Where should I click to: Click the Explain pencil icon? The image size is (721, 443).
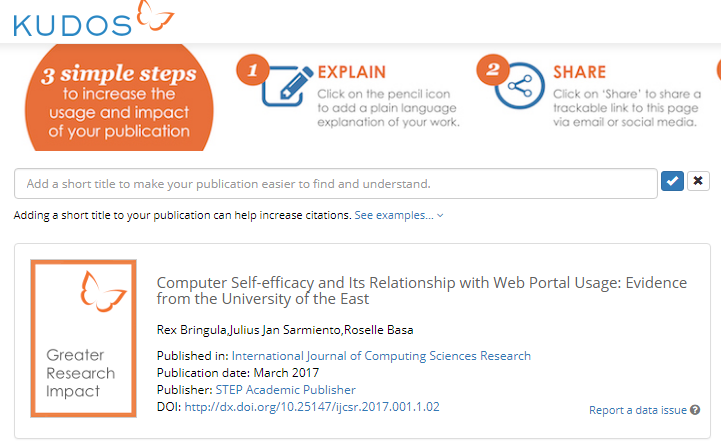coord(287,86)
